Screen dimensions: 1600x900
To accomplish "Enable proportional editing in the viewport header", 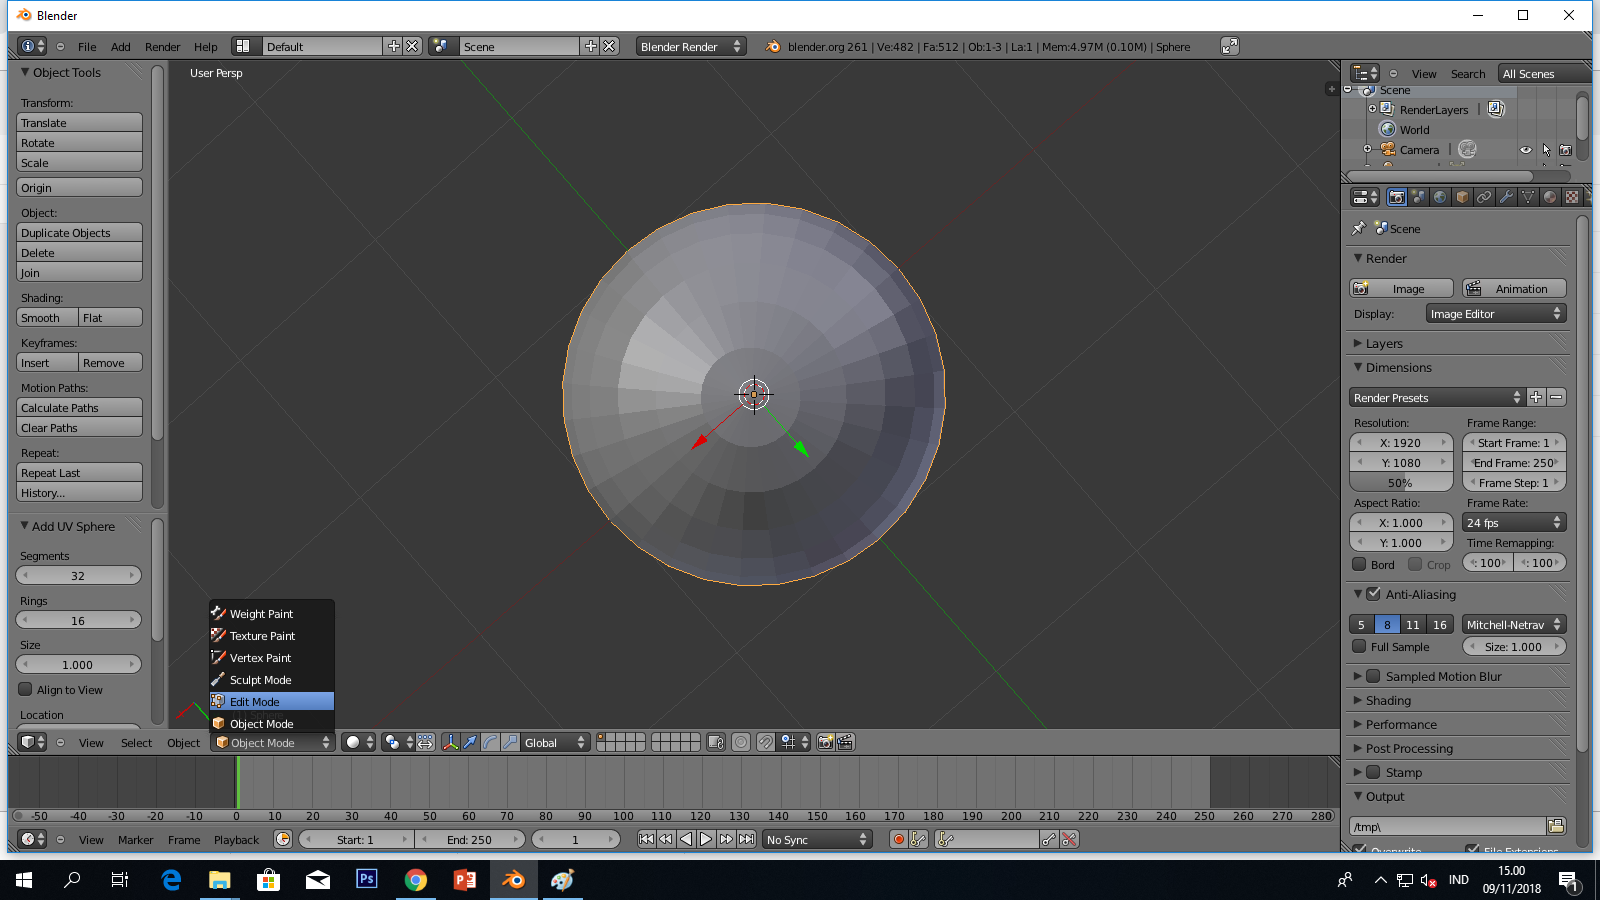I will coord(392,742).
